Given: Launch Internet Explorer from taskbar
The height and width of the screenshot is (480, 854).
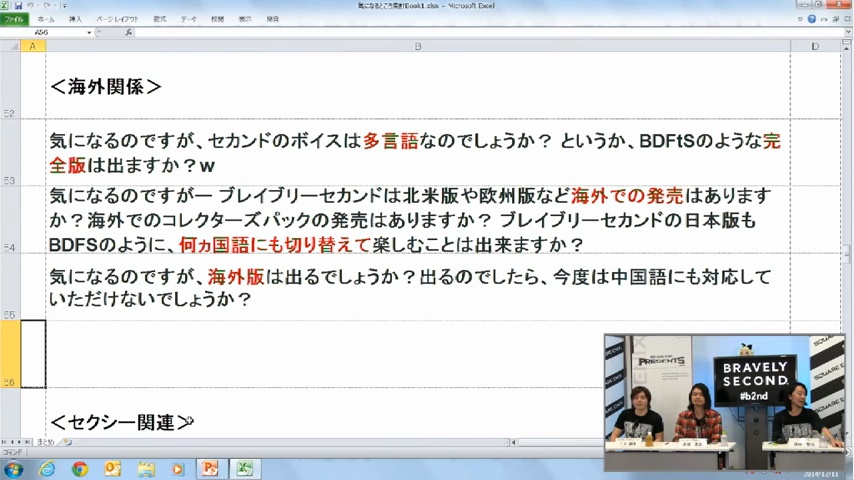Looking at the screenshot, I should pos(47,469).
